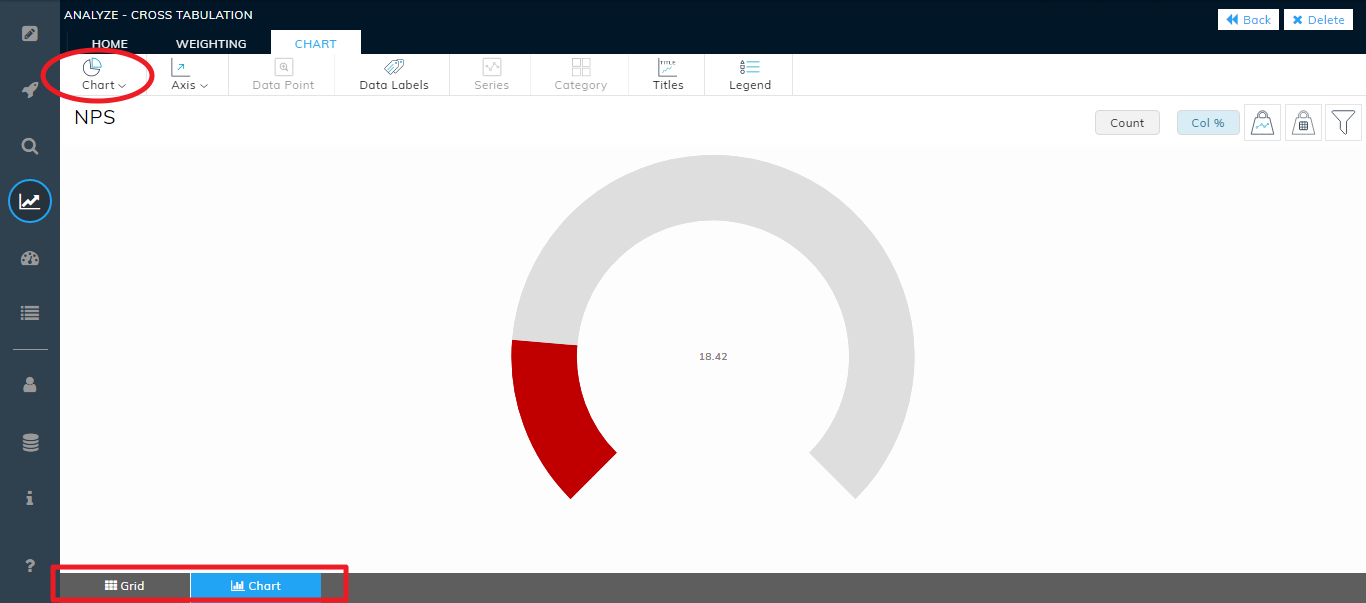Click the weight grid icon near filter
The height and width of the screenshot is (603, 1366).
tap(1303, 123)
